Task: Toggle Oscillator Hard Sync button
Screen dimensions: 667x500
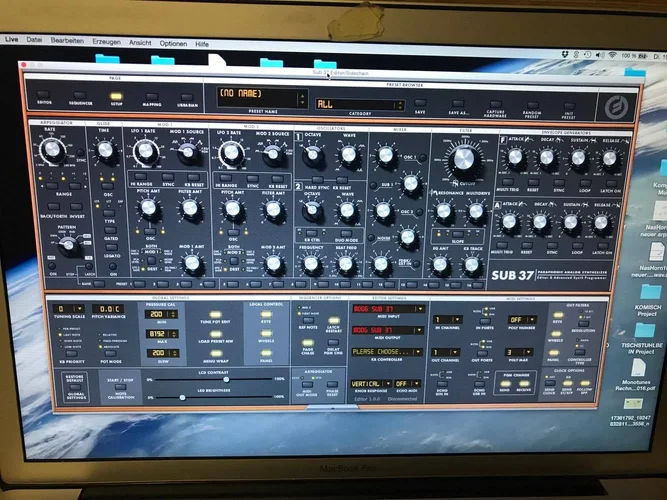Action: pos(317,180)
